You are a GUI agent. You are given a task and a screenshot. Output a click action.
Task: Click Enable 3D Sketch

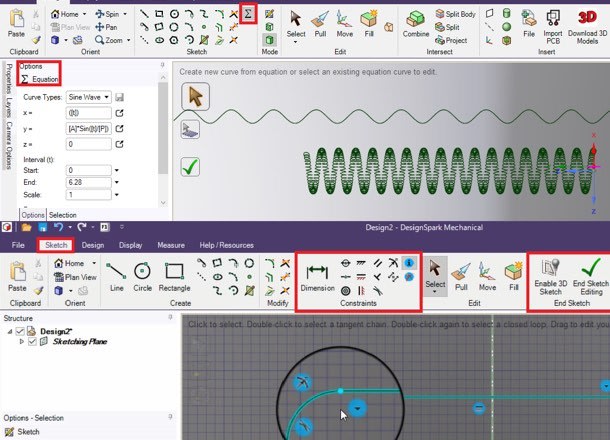550,277
